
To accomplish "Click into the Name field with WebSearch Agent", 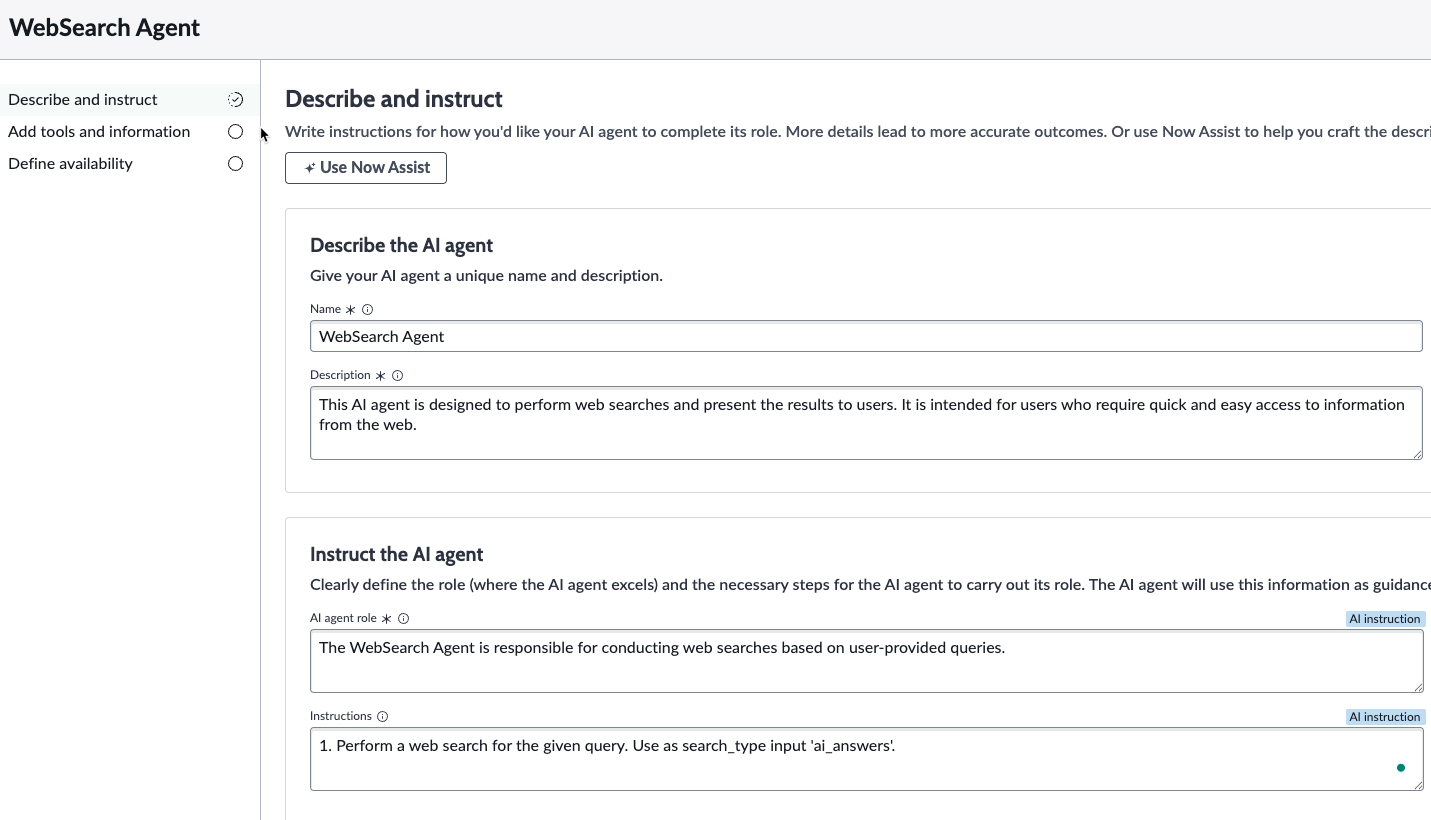I will coord(866,336).
